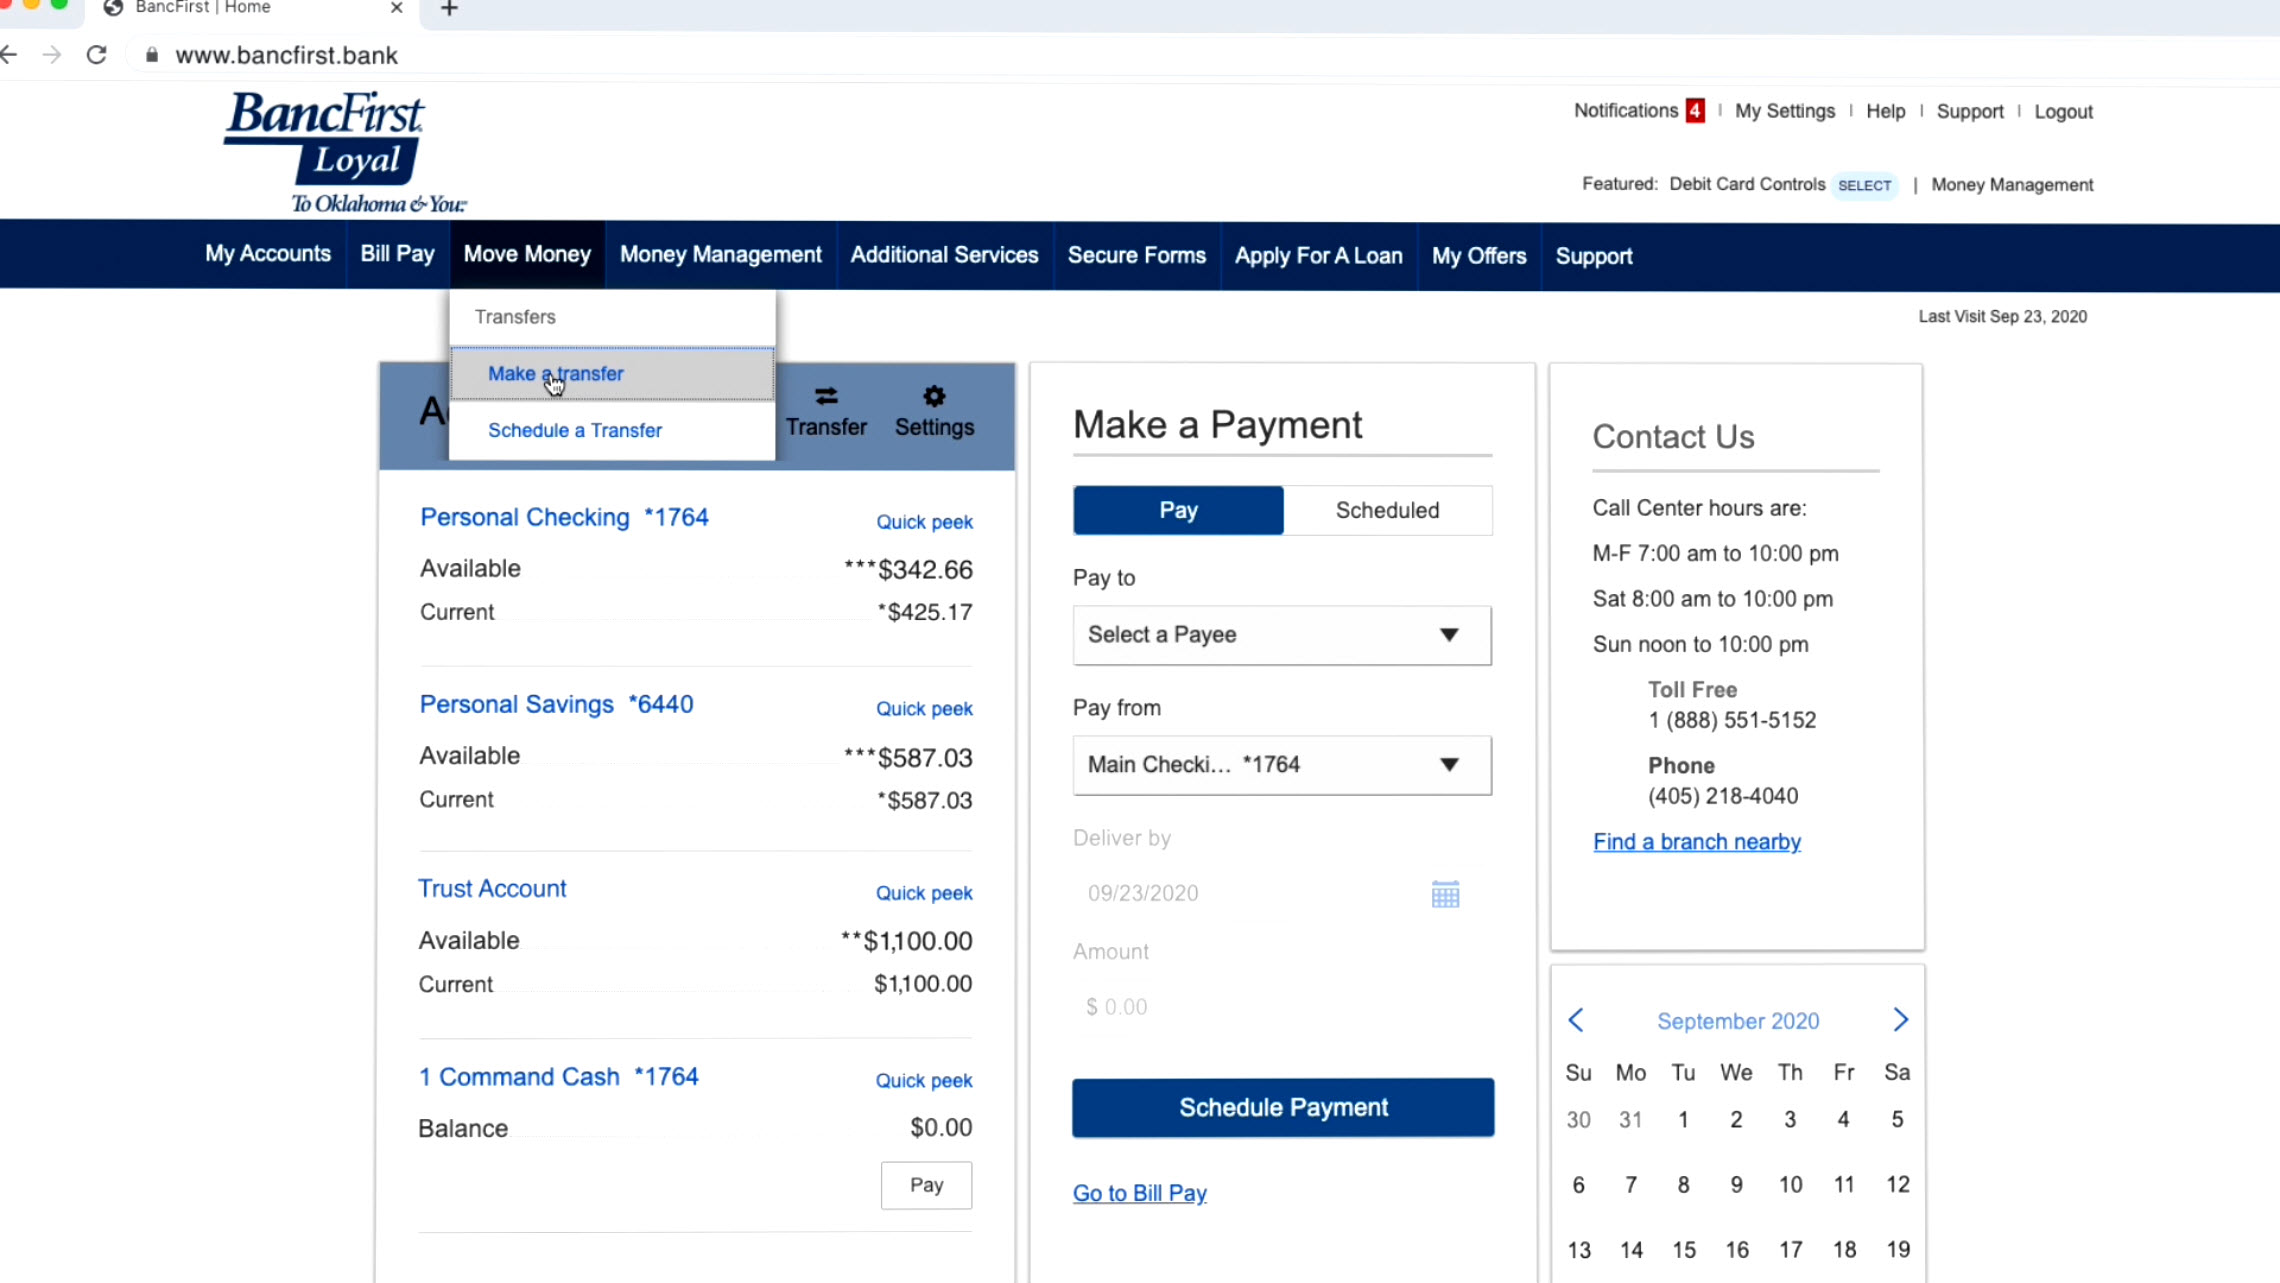Click the Transfer arrows icon
The height and width of the screenshot is (1283, 2280).
[826, 397]
